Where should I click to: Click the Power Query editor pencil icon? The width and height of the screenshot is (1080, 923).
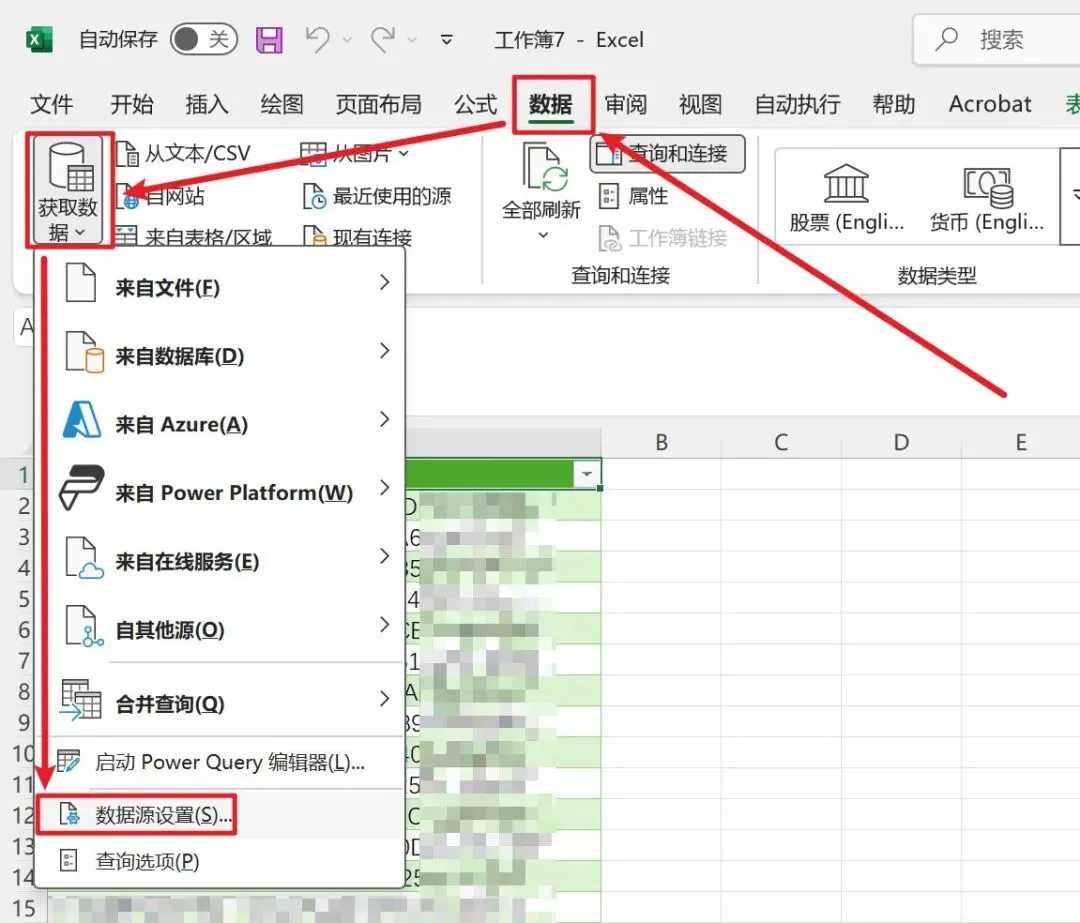click(68, 761)
